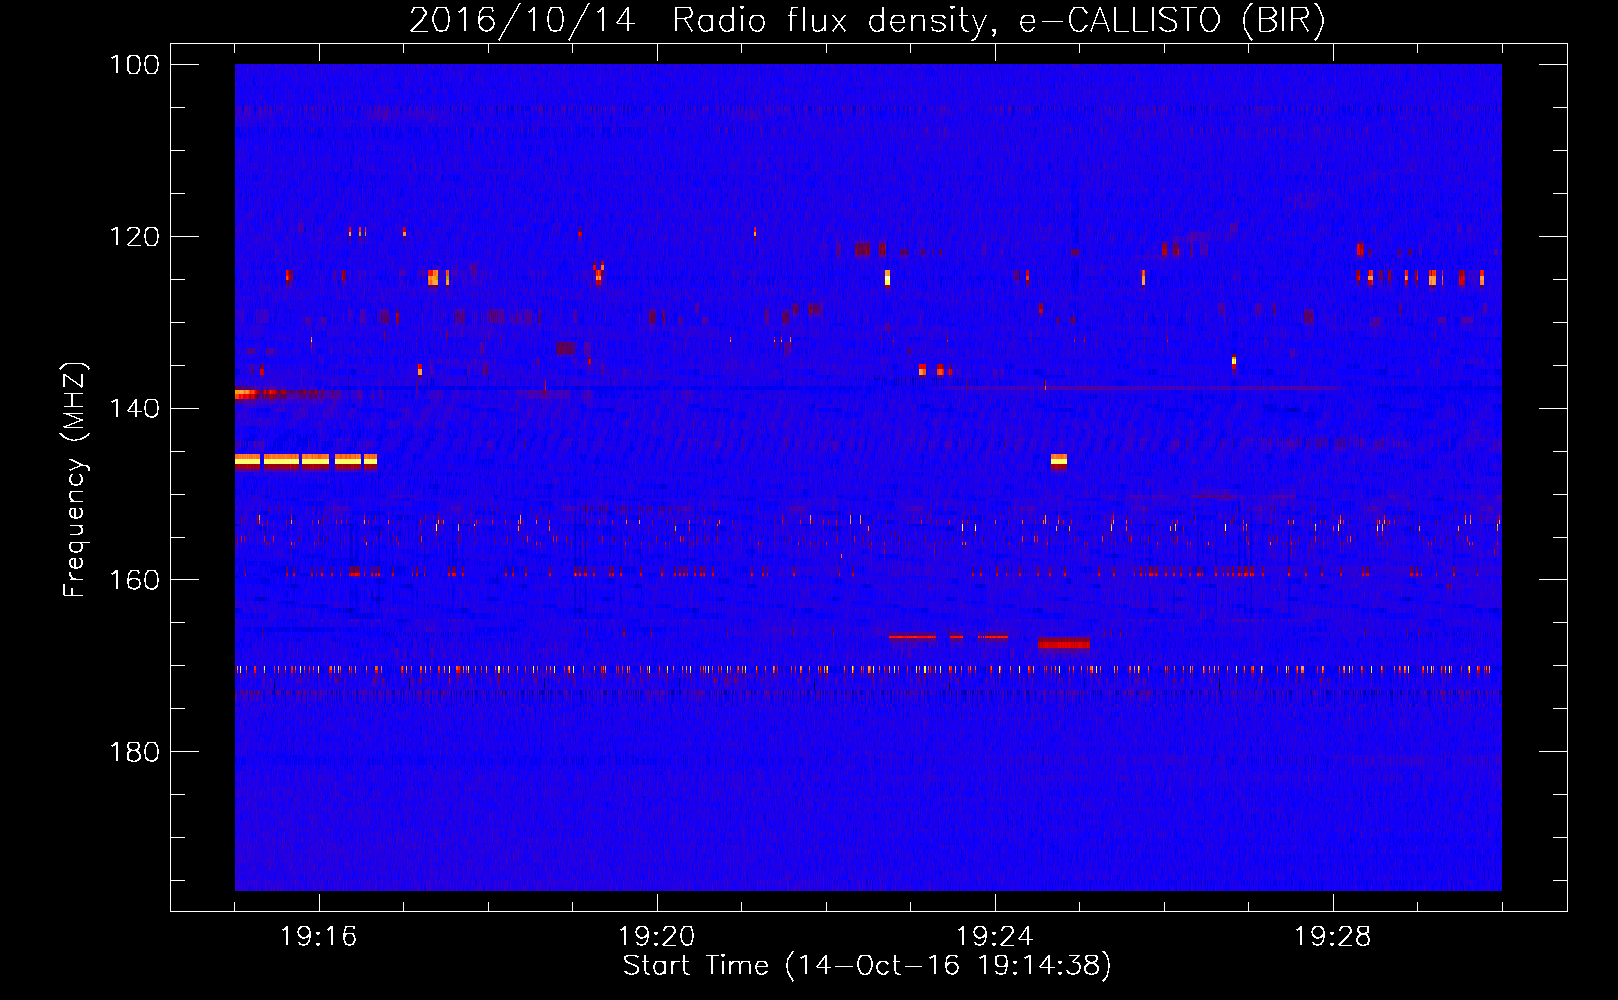Click the 19:24 time tick label
The height and width of the screenshot is (1000, 1618).
click(x=995, y=937)
